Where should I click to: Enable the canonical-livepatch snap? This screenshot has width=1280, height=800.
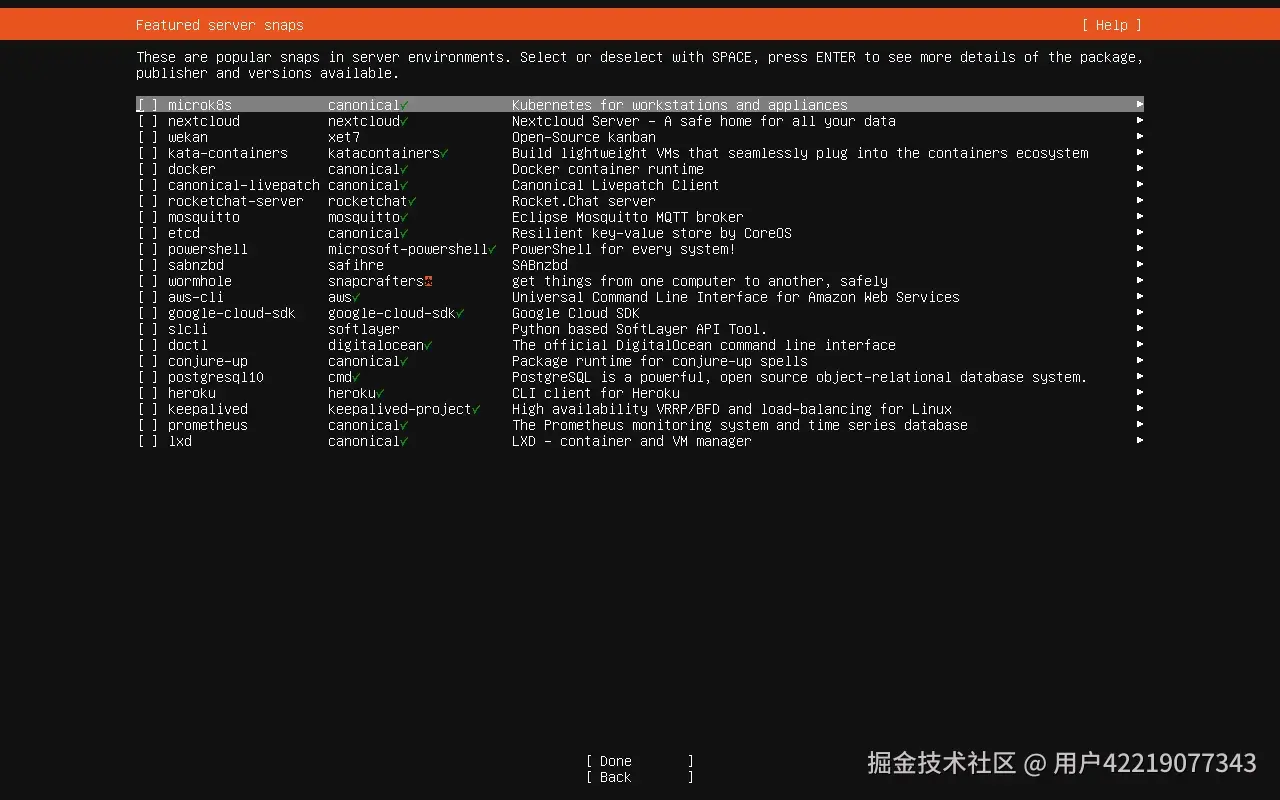click(x=145, y=185)
